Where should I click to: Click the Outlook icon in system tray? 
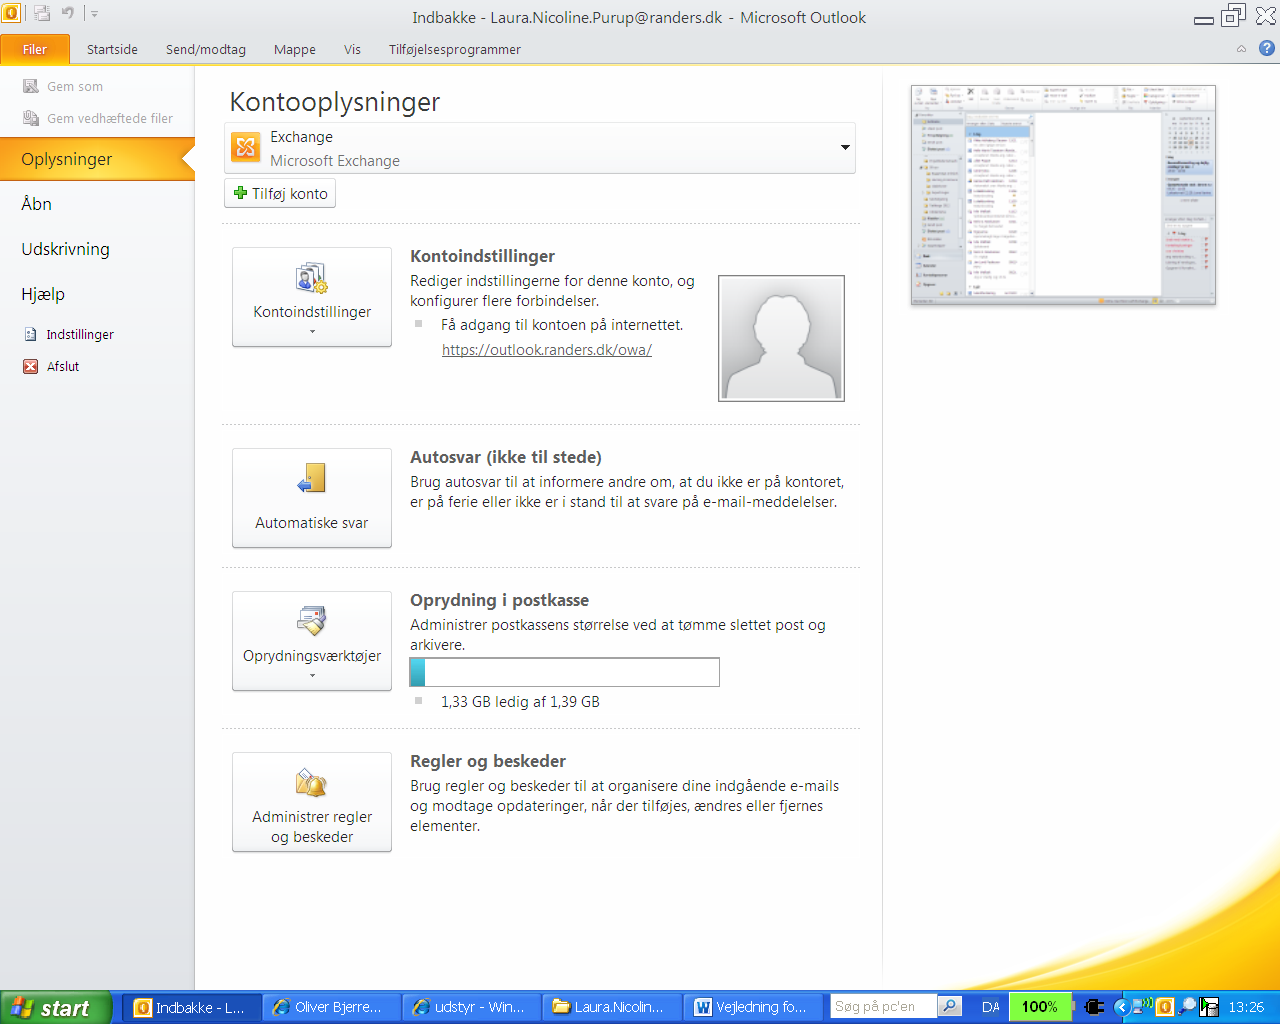tap(1165, 1007)
